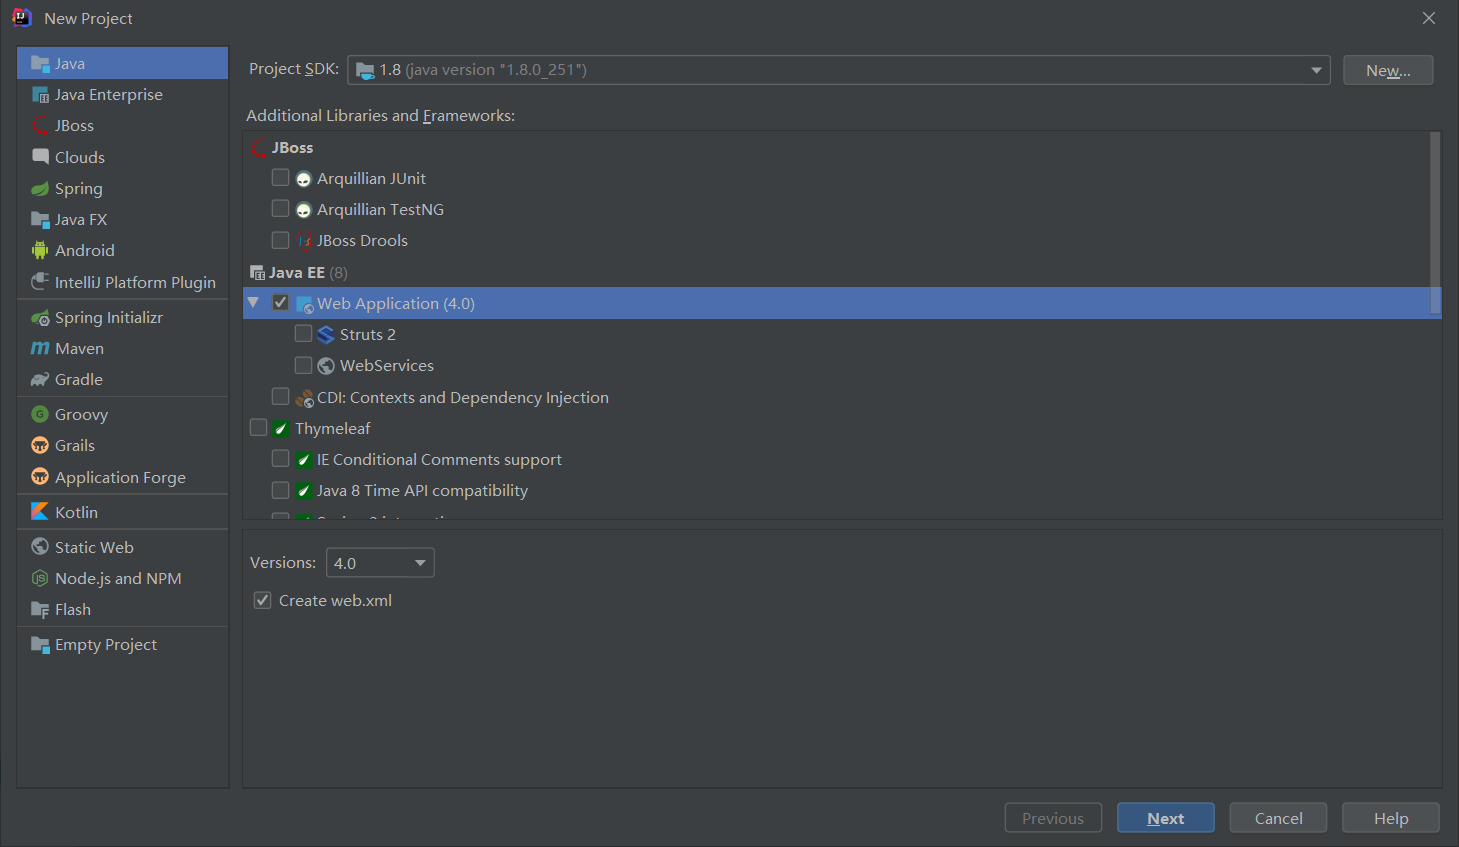
Task: Click the Java FX folder icon
Action: [40, 220]
